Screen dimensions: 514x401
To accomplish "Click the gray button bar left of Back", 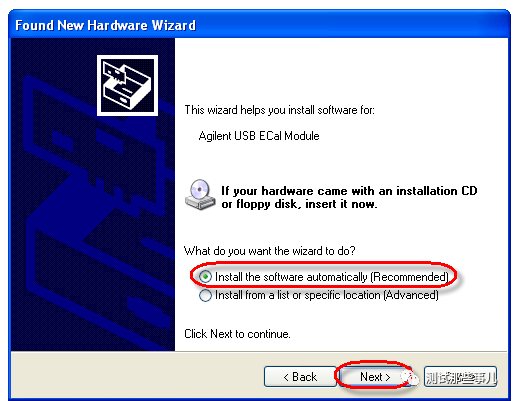I will coord(137,375).
